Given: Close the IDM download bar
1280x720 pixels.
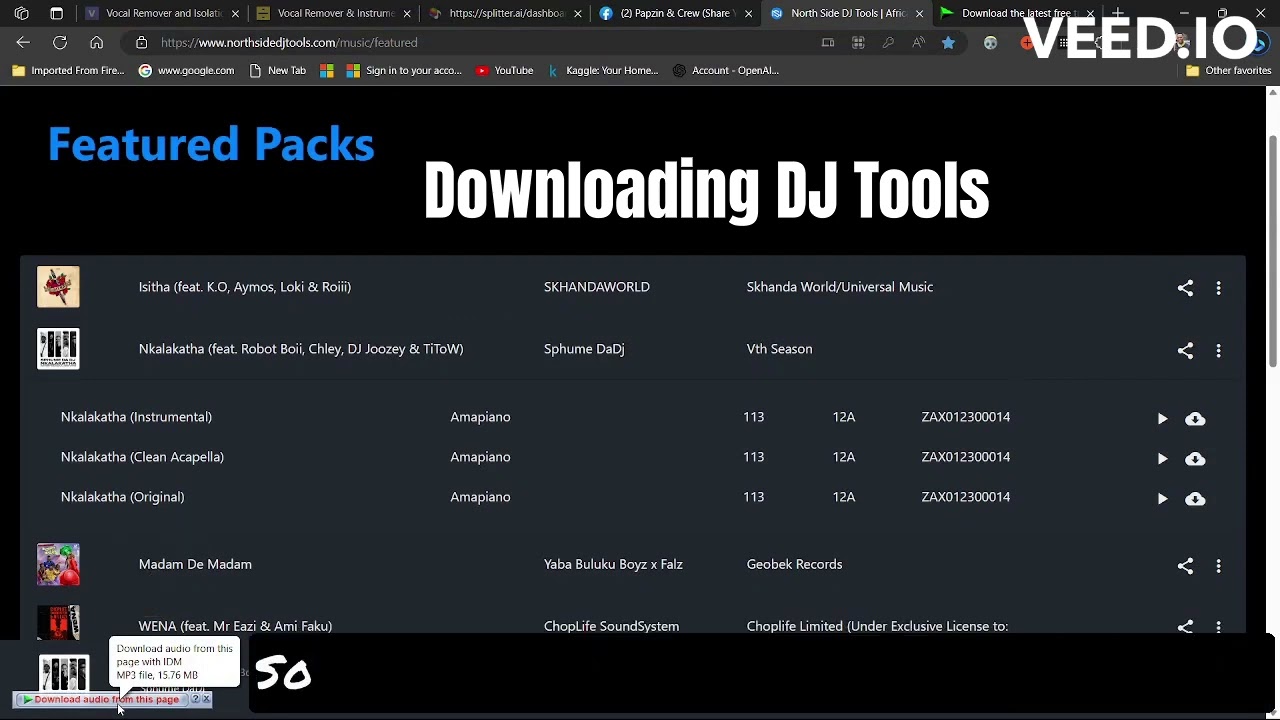Looking at the screenshot, I should [206, 699].
